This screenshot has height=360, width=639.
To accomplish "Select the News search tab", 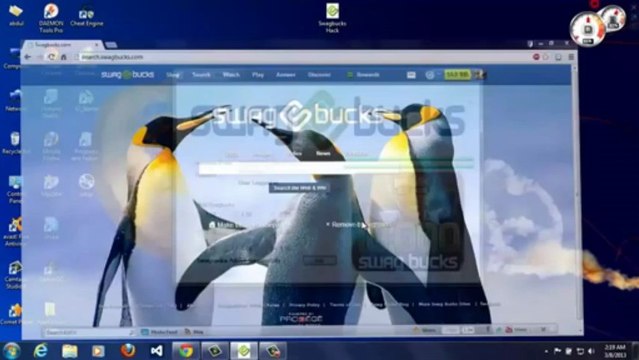I will 323,154.
